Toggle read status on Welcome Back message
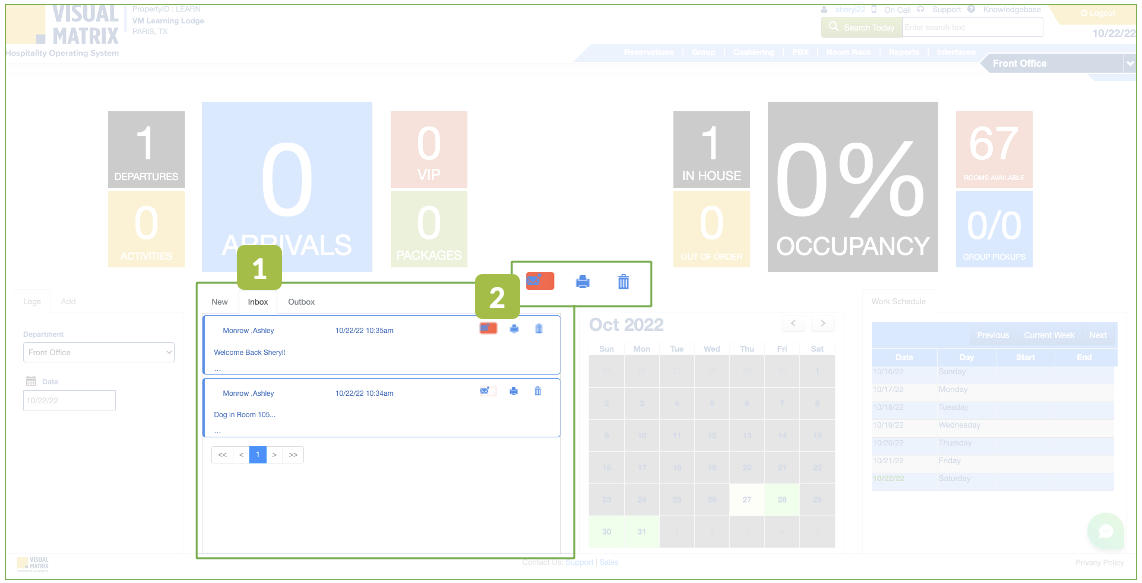 coord(488,328)
